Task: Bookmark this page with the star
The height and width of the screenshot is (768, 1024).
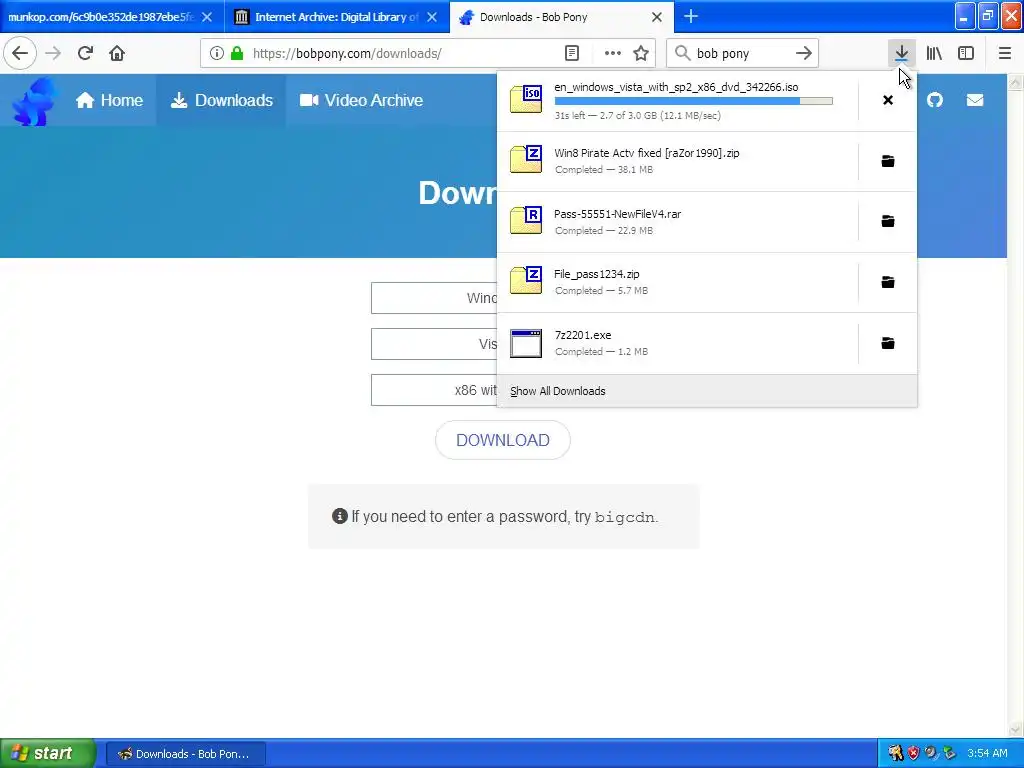Action: pyautogui.click(x=641, y=54)
